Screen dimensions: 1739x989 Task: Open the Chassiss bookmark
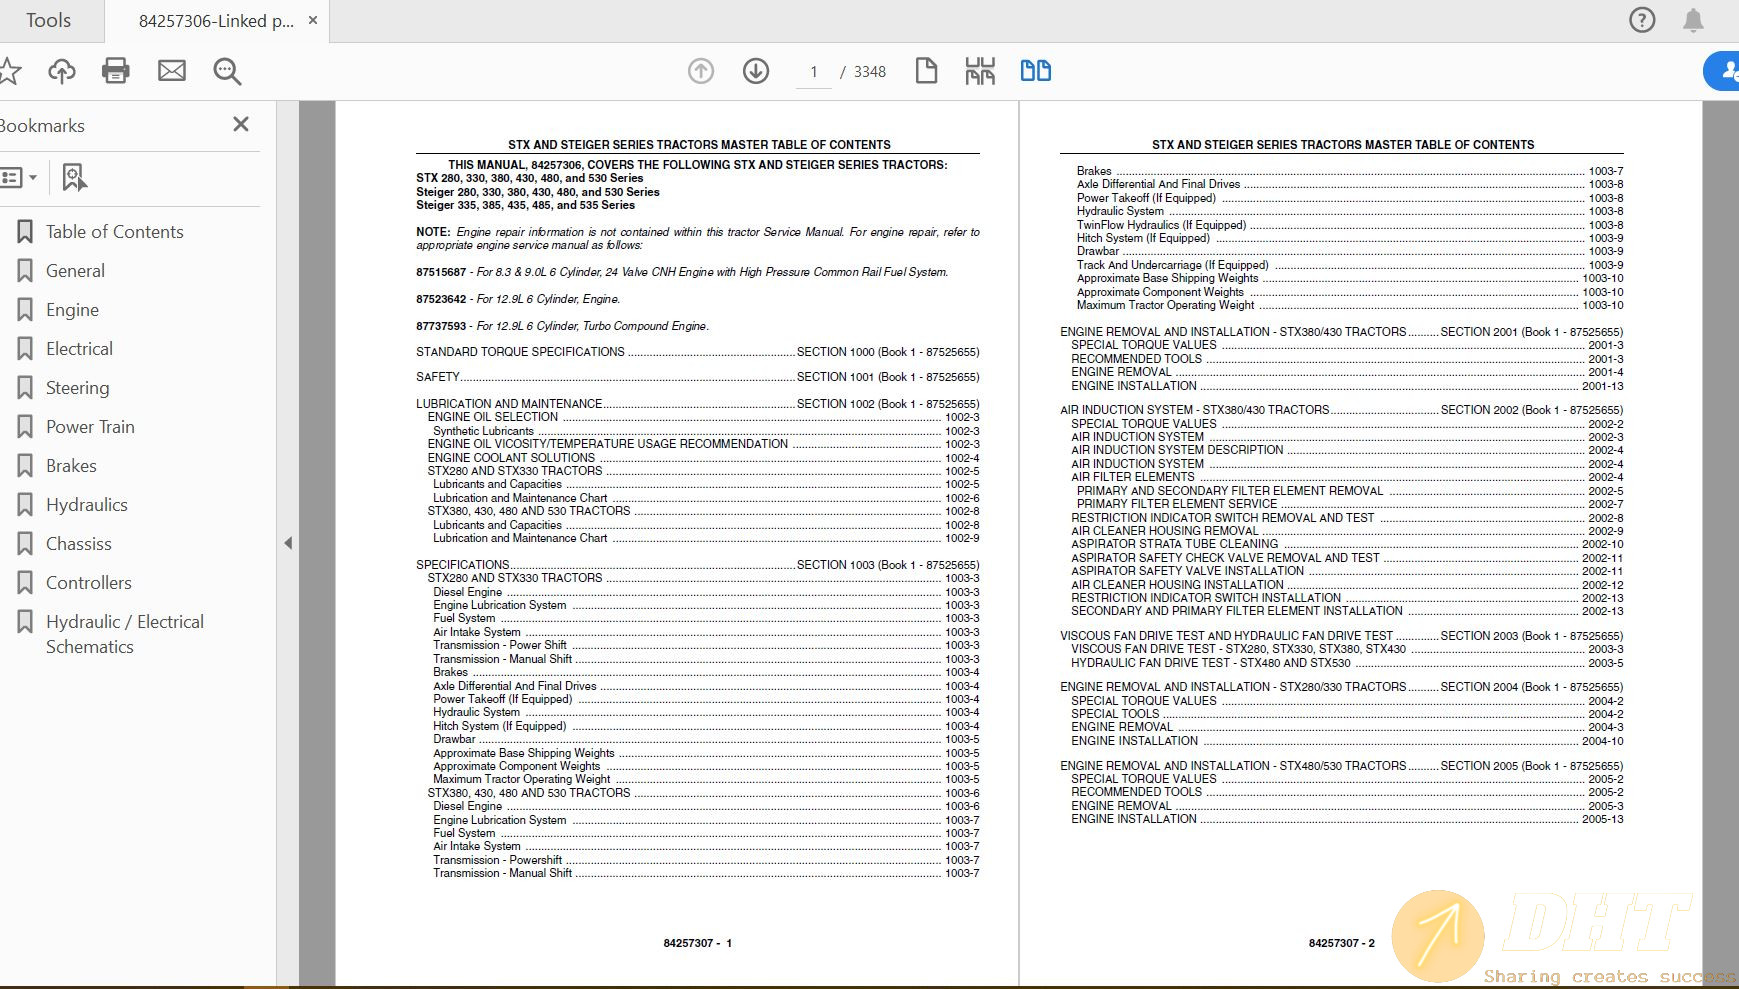(x=79, y=544)
